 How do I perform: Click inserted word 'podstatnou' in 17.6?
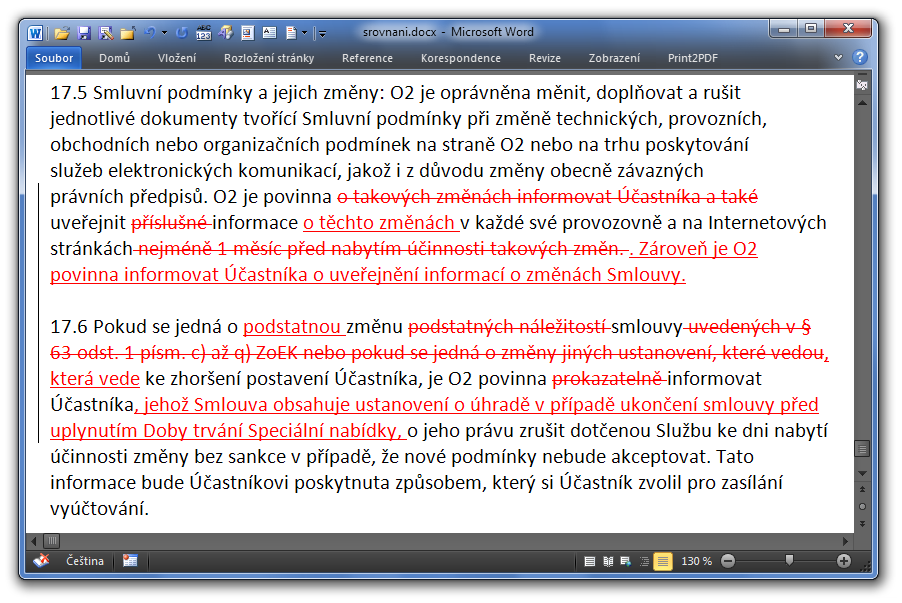[x=292, y=327]
